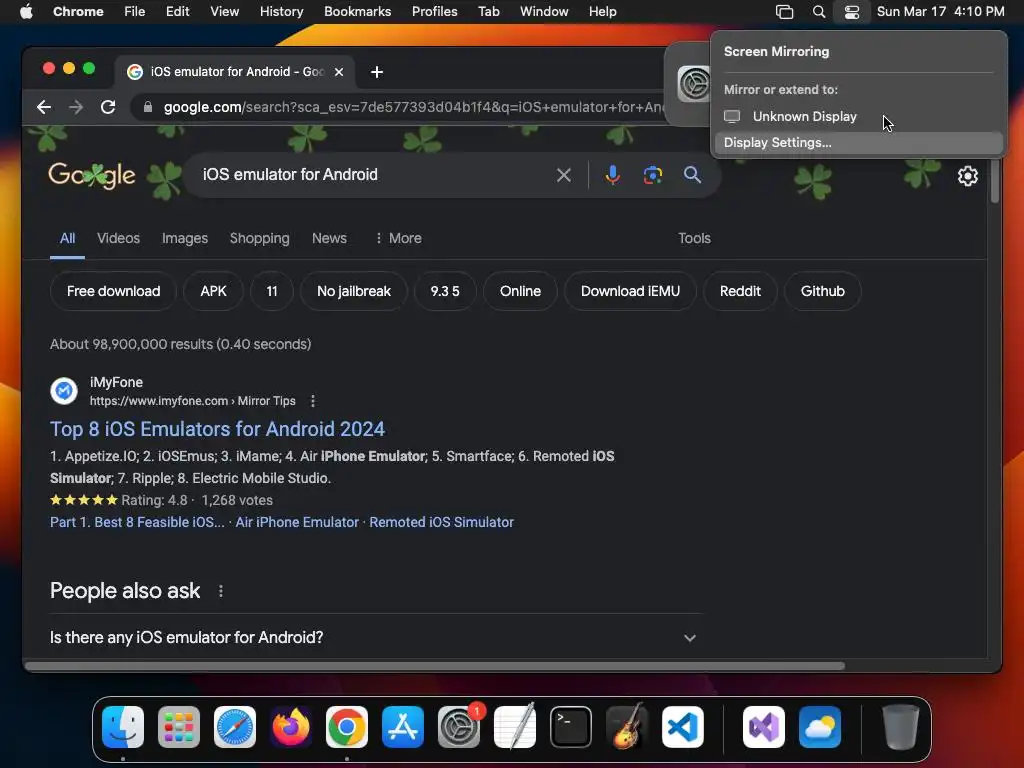Apply the Online filter chip
Screen dimensions: 1024x768
coord(520,291)
